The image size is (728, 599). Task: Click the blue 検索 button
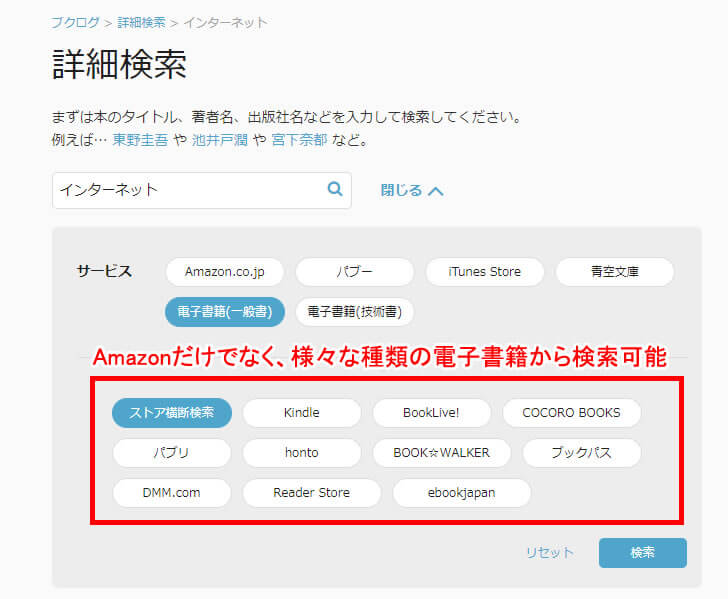click(x=643, y=553)
